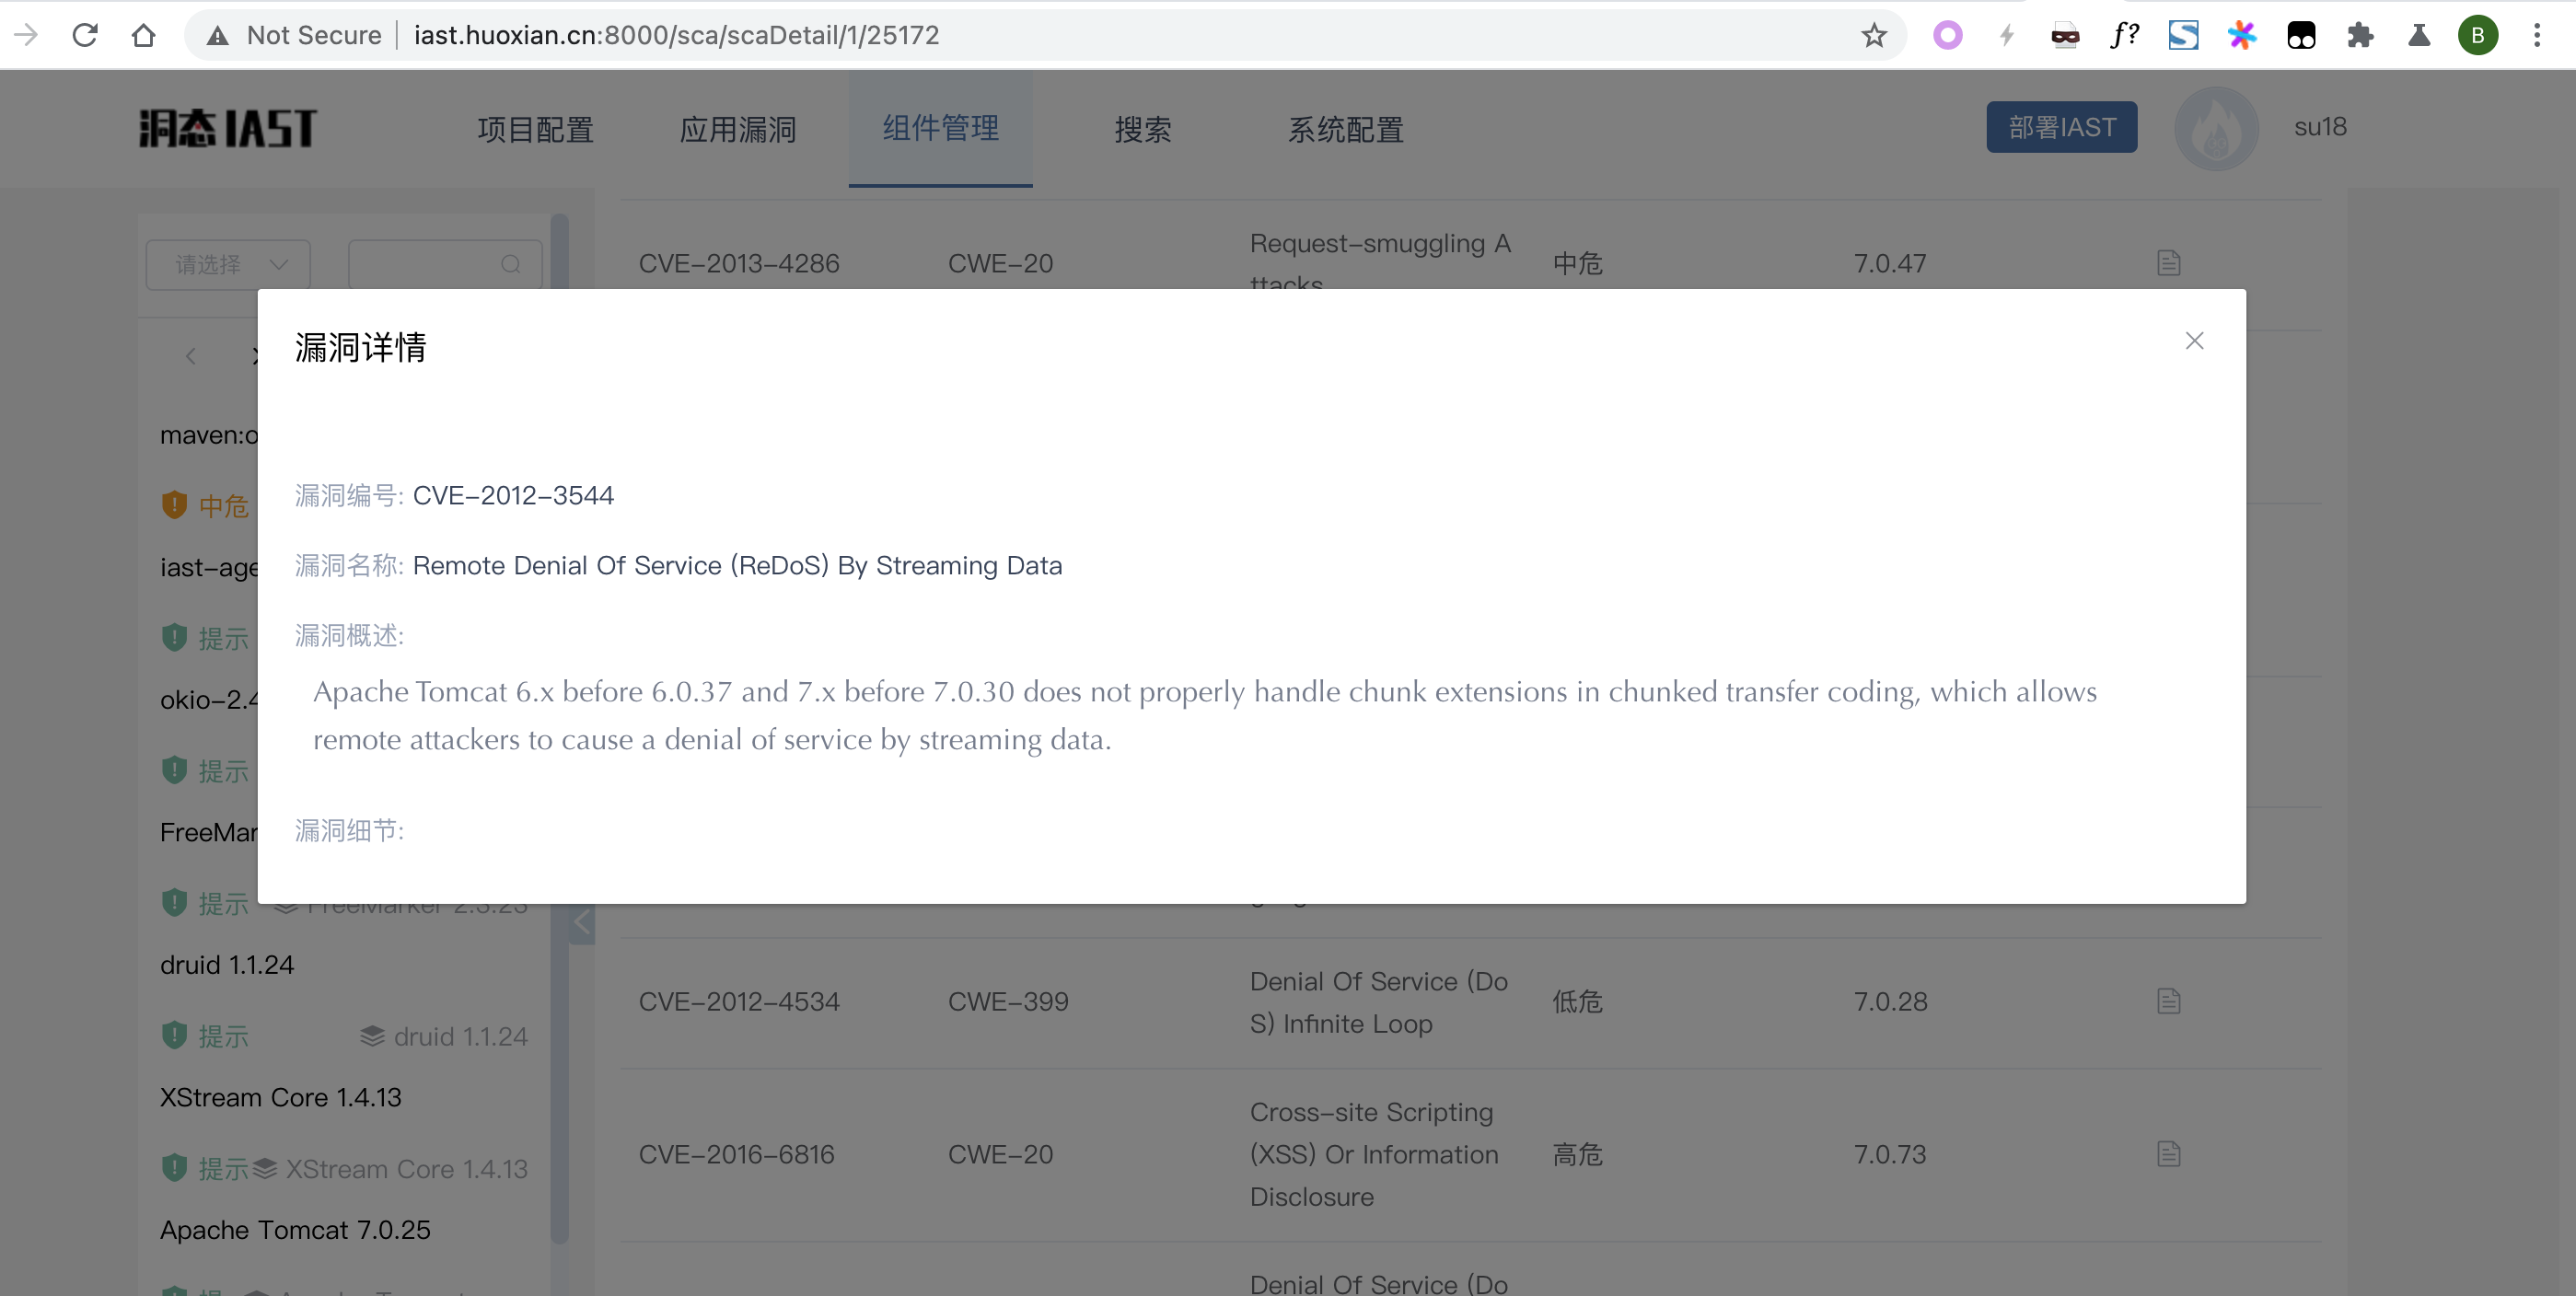2576x1296 pixels.
Task: Collapse sidebar with left chevron handle
Action: (x=582, y=922)
